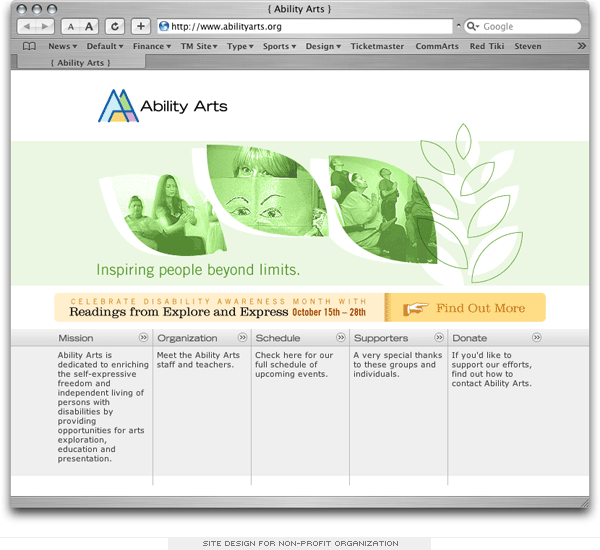Click the pointing hand icon in banner
600x550 pixels.
pos(416,308)
